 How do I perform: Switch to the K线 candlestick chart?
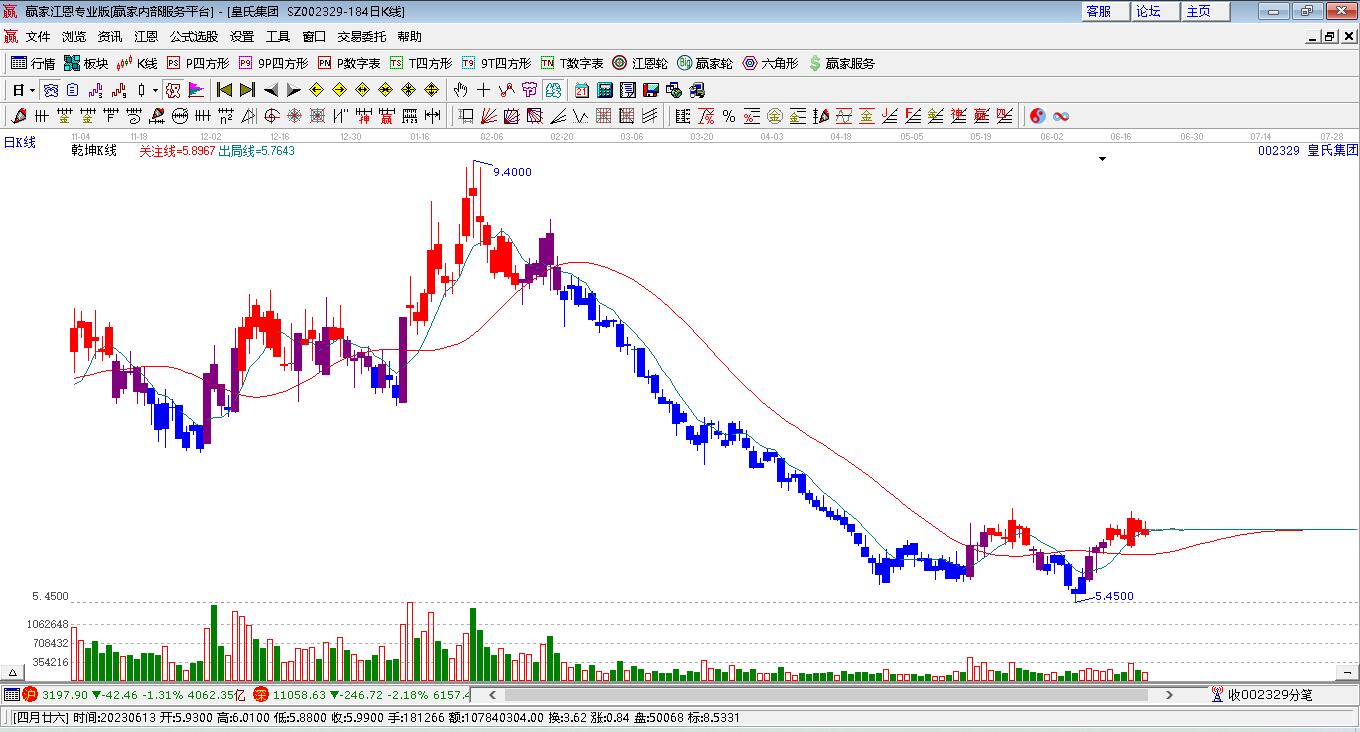click(137, 63)
